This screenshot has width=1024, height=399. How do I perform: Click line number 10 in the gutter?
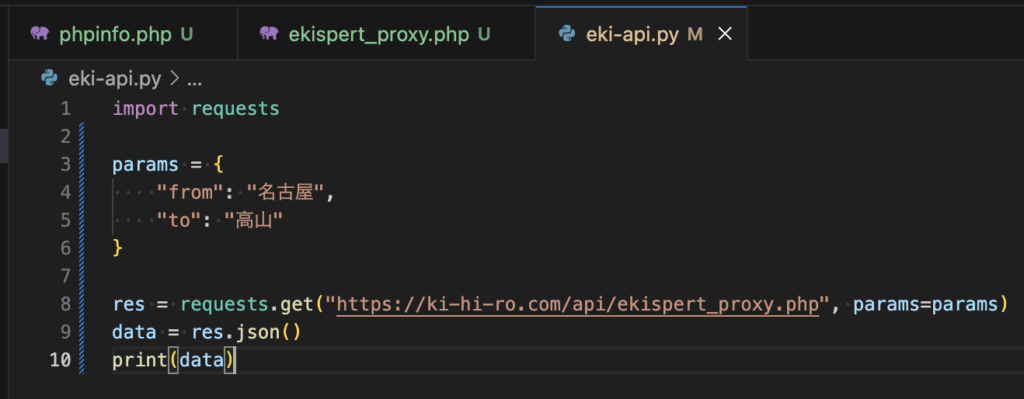pyautogui.click(x=60, y=360)
